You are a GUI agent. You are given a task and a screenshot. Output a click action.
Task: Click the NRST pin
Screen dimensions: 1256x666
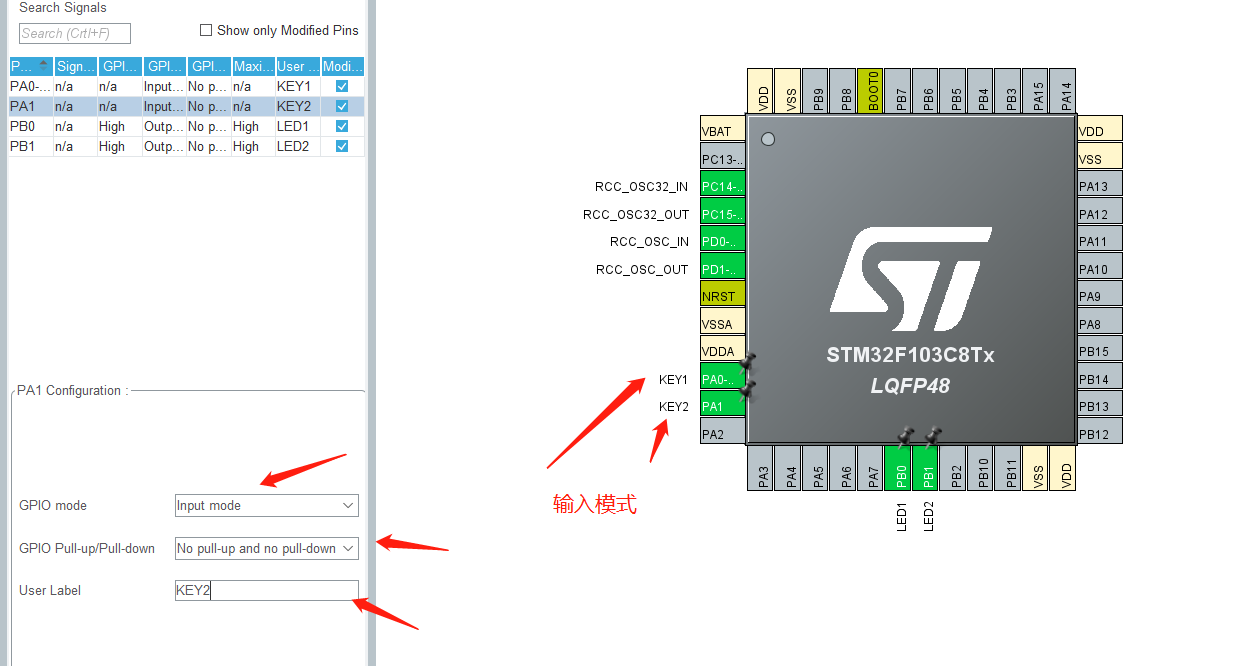click(x=723, y=296)
